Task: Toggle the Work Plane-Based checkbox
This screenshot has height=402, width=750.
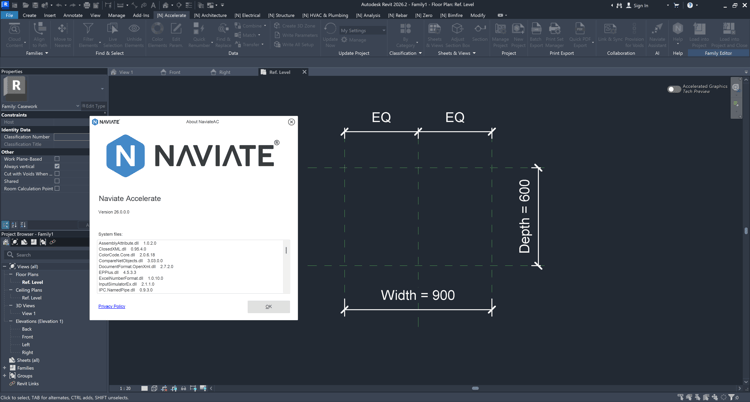Action: pos(57,159)
